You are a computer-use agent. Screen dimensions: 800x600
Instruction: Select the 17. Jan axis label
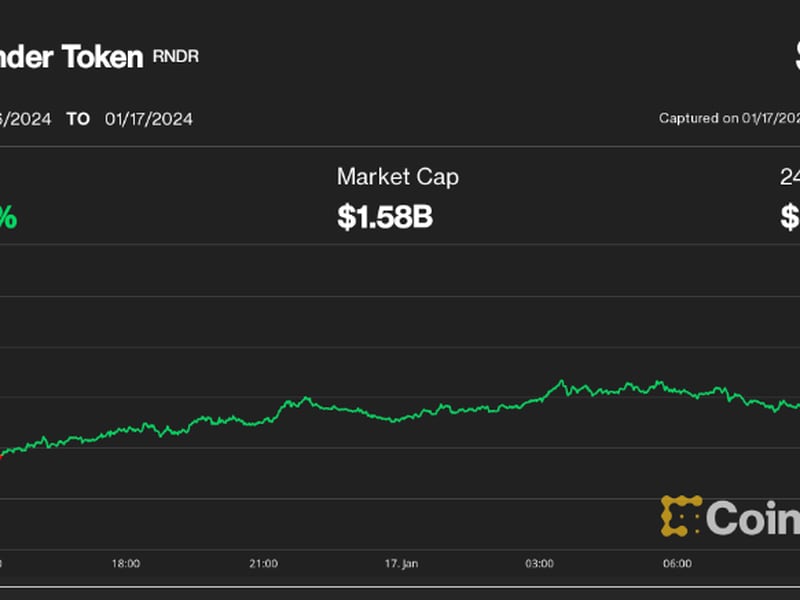coord(402,563)
